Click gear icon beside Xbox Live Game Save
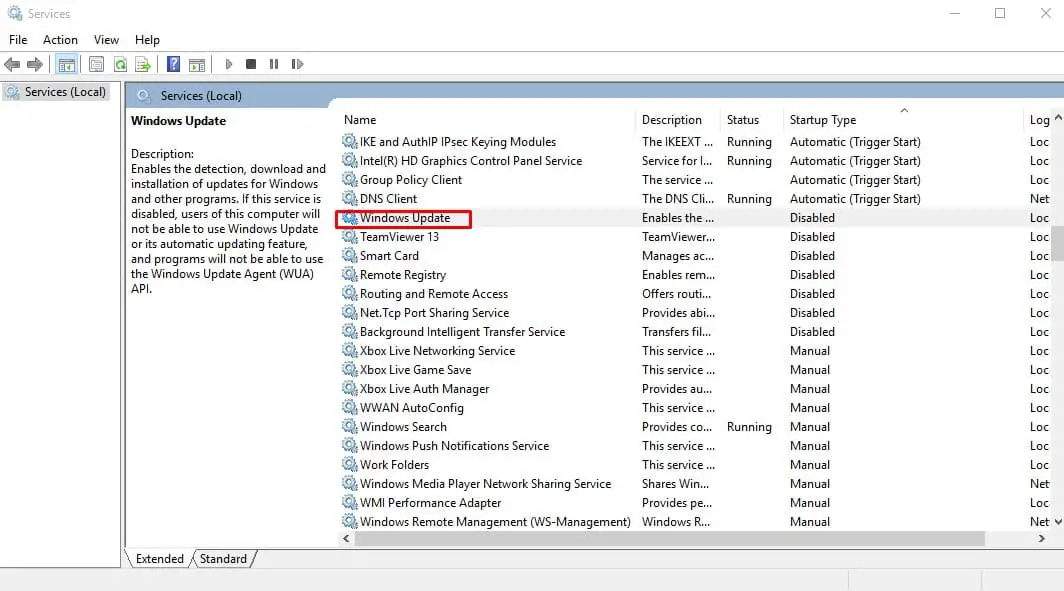Image resolution: width=1064 pixels, height=591 pixels. point(349,369)
